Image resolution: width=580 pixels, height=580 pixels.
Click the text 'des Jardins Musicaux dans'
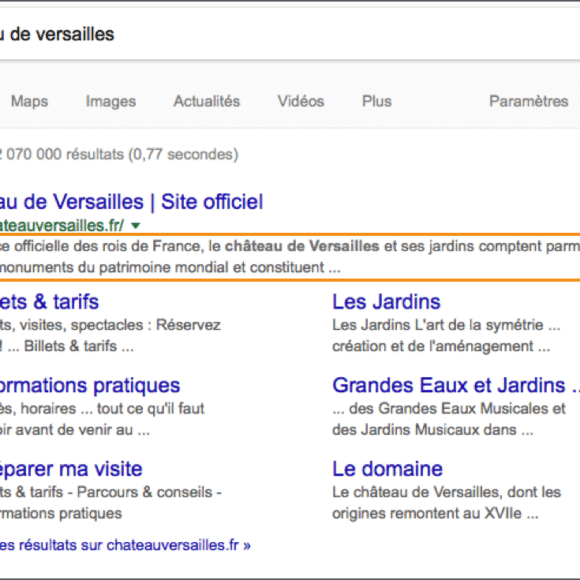(424, 430)
